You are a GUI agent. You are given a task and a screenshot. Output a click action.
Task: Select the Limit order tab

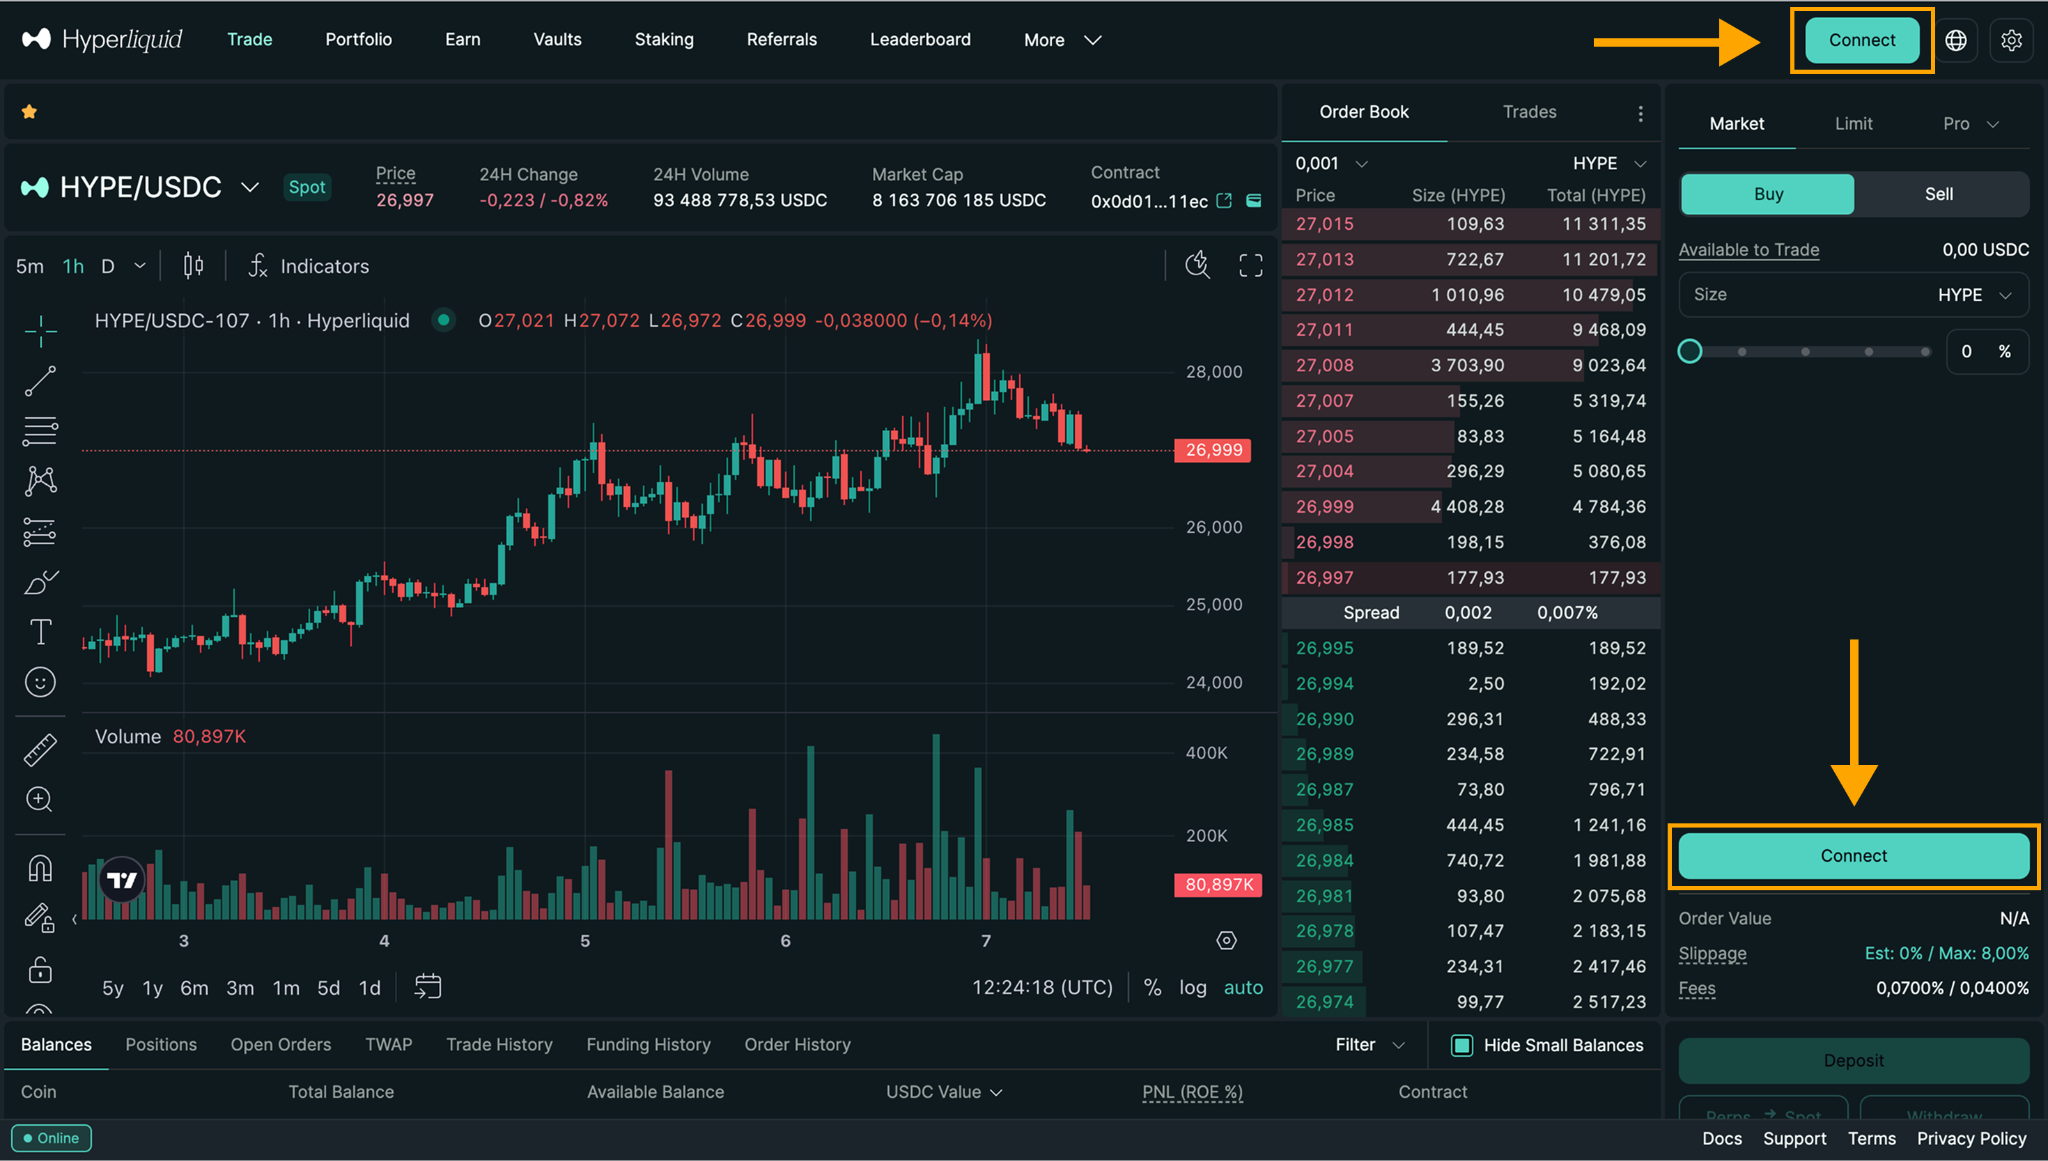pos(1854,124)
